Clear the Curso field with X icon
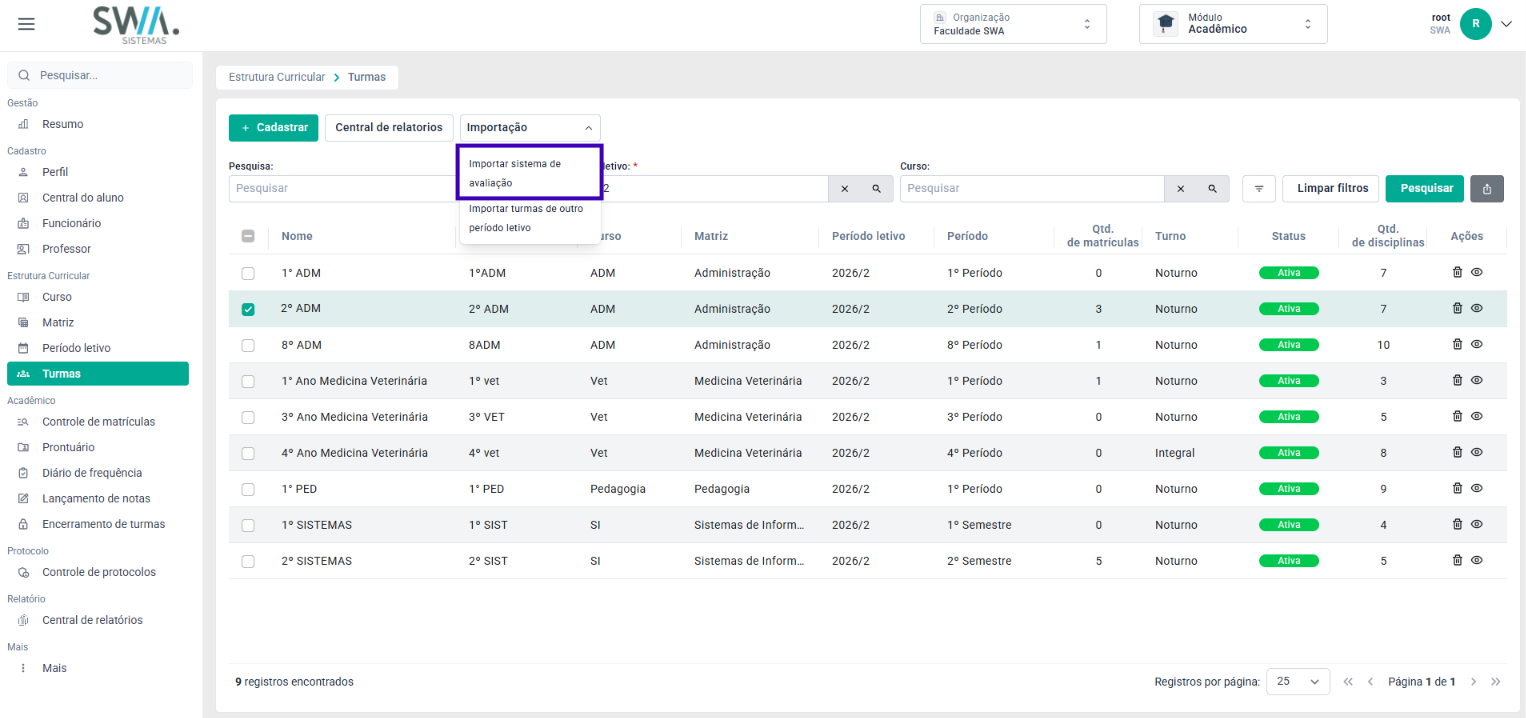Image resolution: width=1526 pixels, height=718 pixels. 1180,188
